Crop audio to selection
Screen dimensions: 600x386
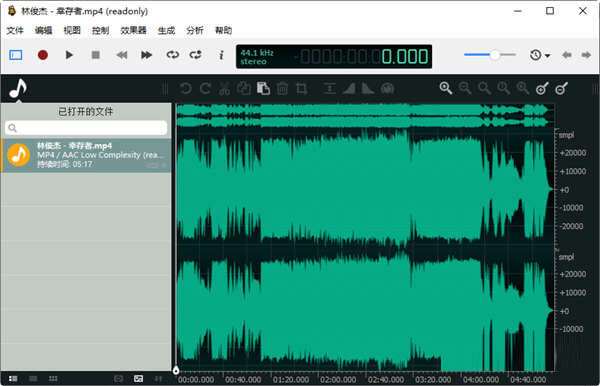pos(302,89)
